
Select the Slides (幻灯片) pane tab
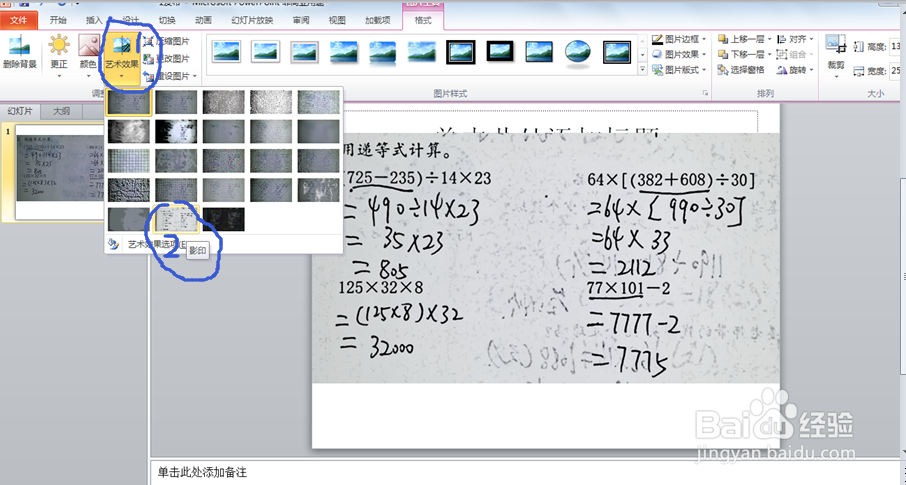(20, 112)
